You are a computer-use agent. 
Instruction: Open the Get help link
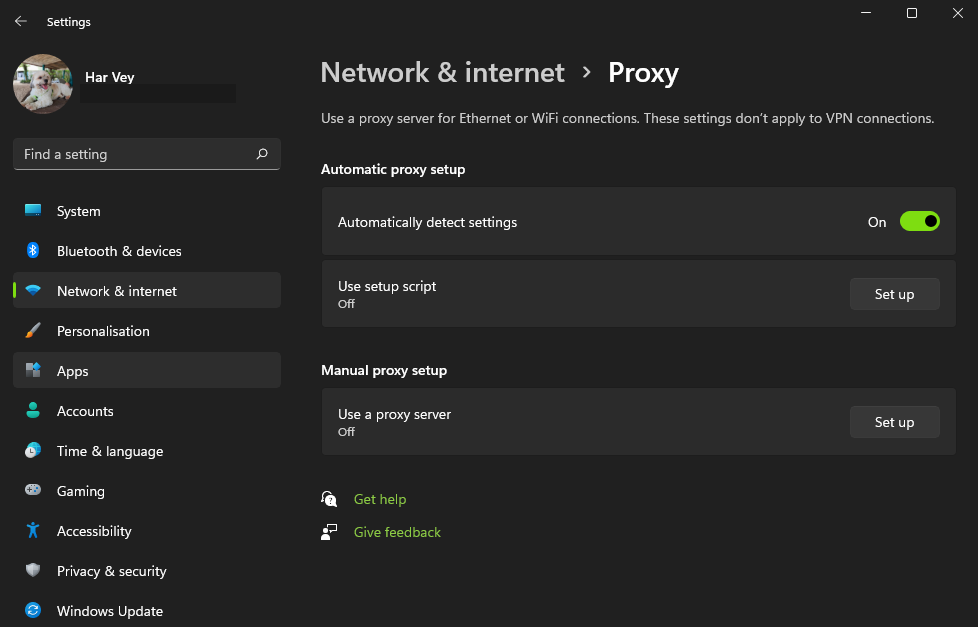[x=380, y=499]
